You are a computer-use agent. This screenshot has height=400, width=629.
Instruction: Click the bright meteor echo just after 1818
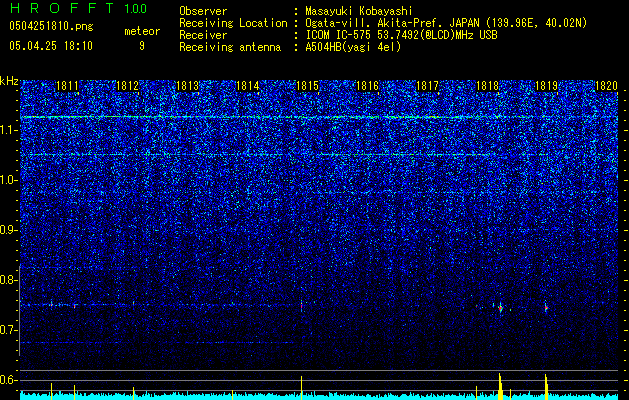tap(500, 308)
